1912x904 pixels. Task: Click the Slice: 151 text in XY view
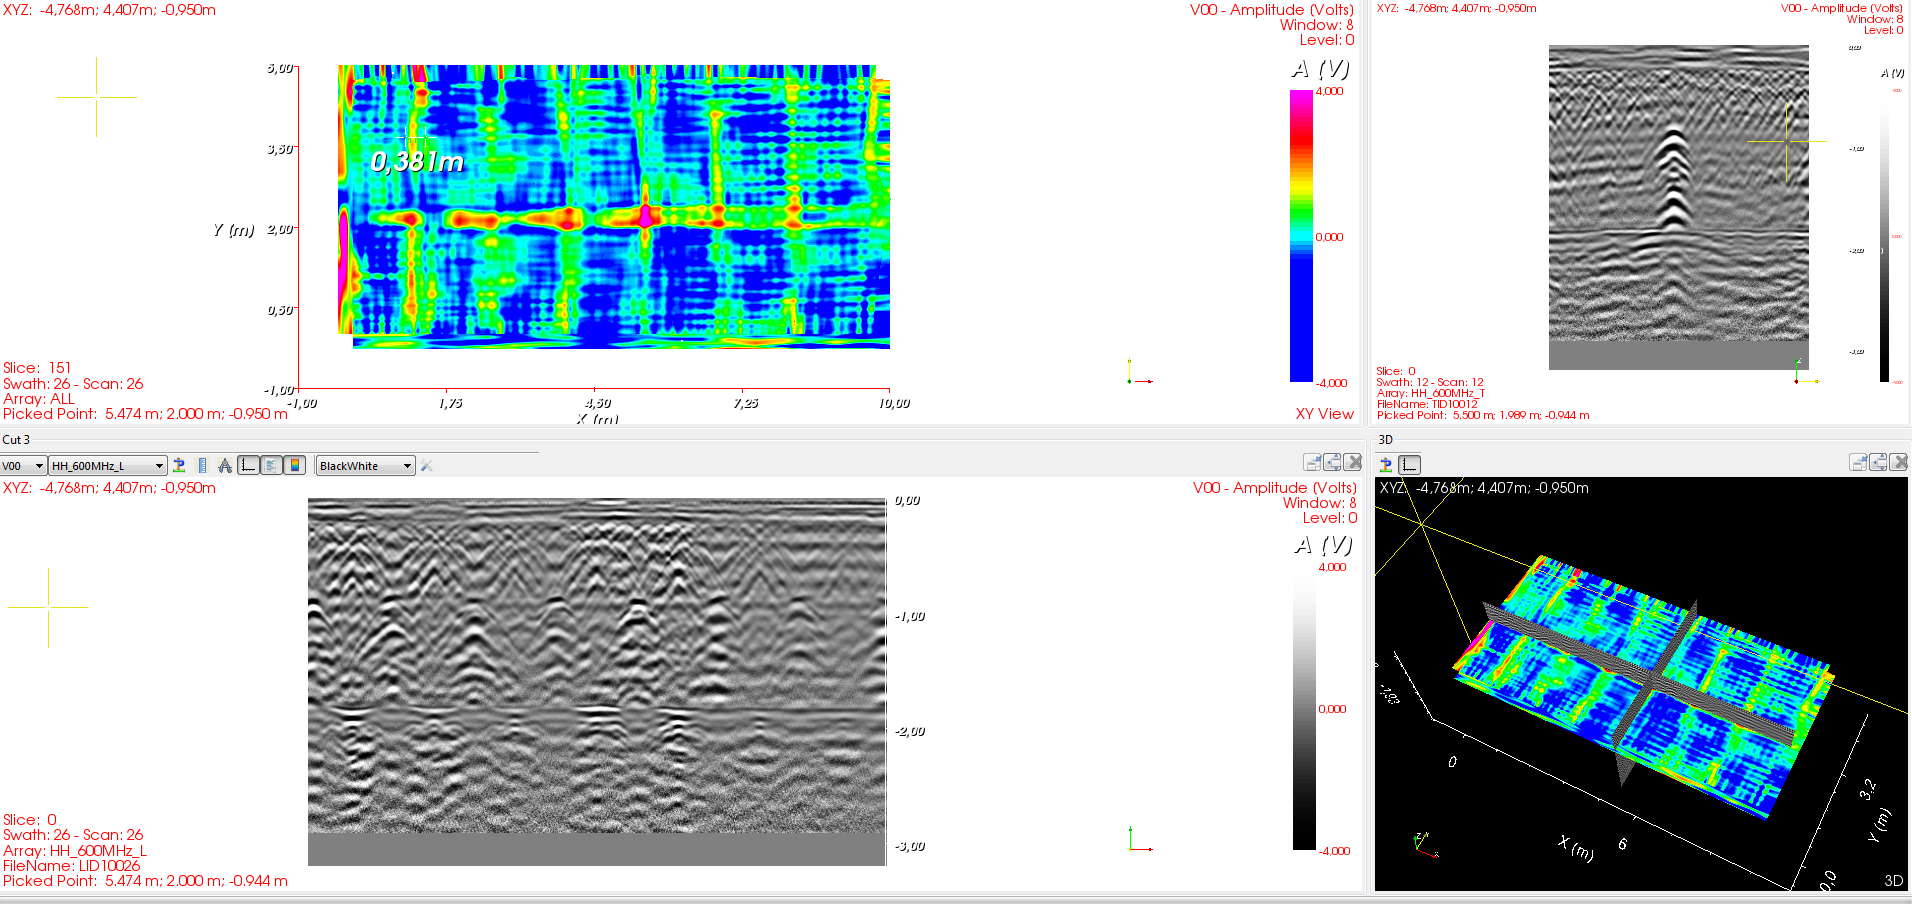click(37, 368)
